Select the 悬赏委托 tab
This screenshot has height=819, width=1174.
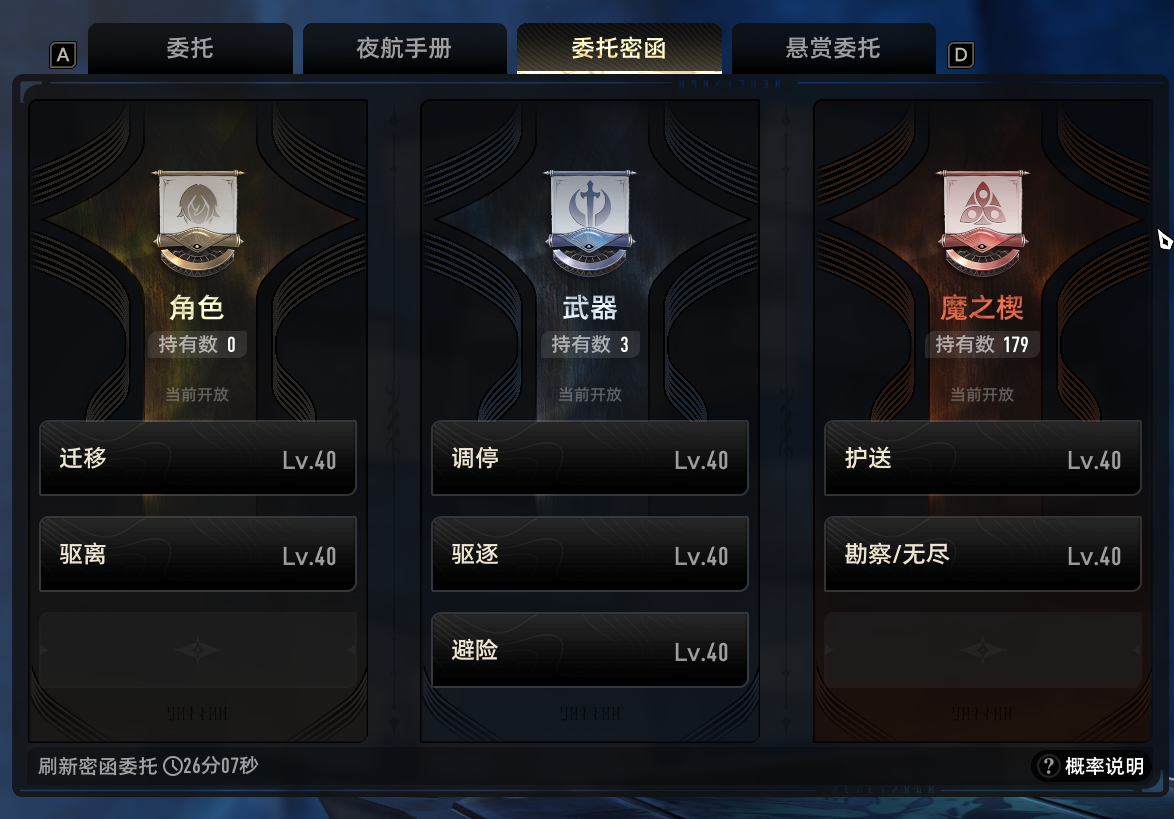[x=833, y=49]
